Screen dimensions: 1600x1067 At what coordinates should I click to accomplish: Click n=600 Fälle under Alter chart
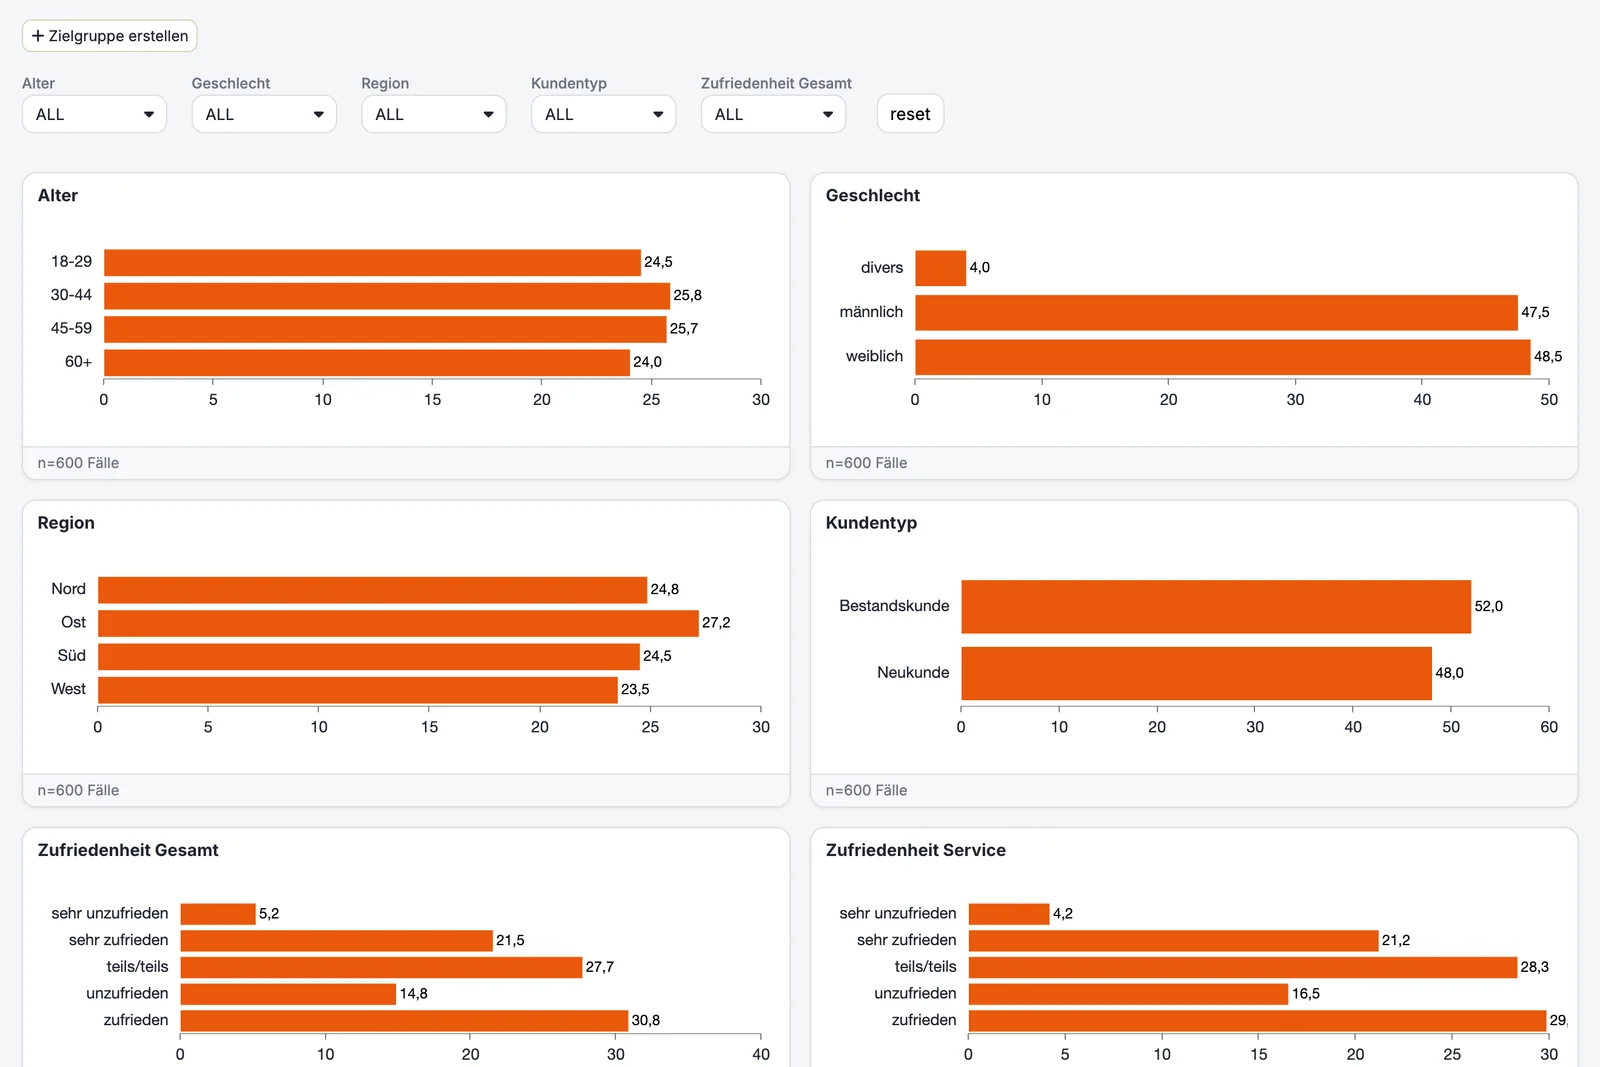[x=78, y=463]
